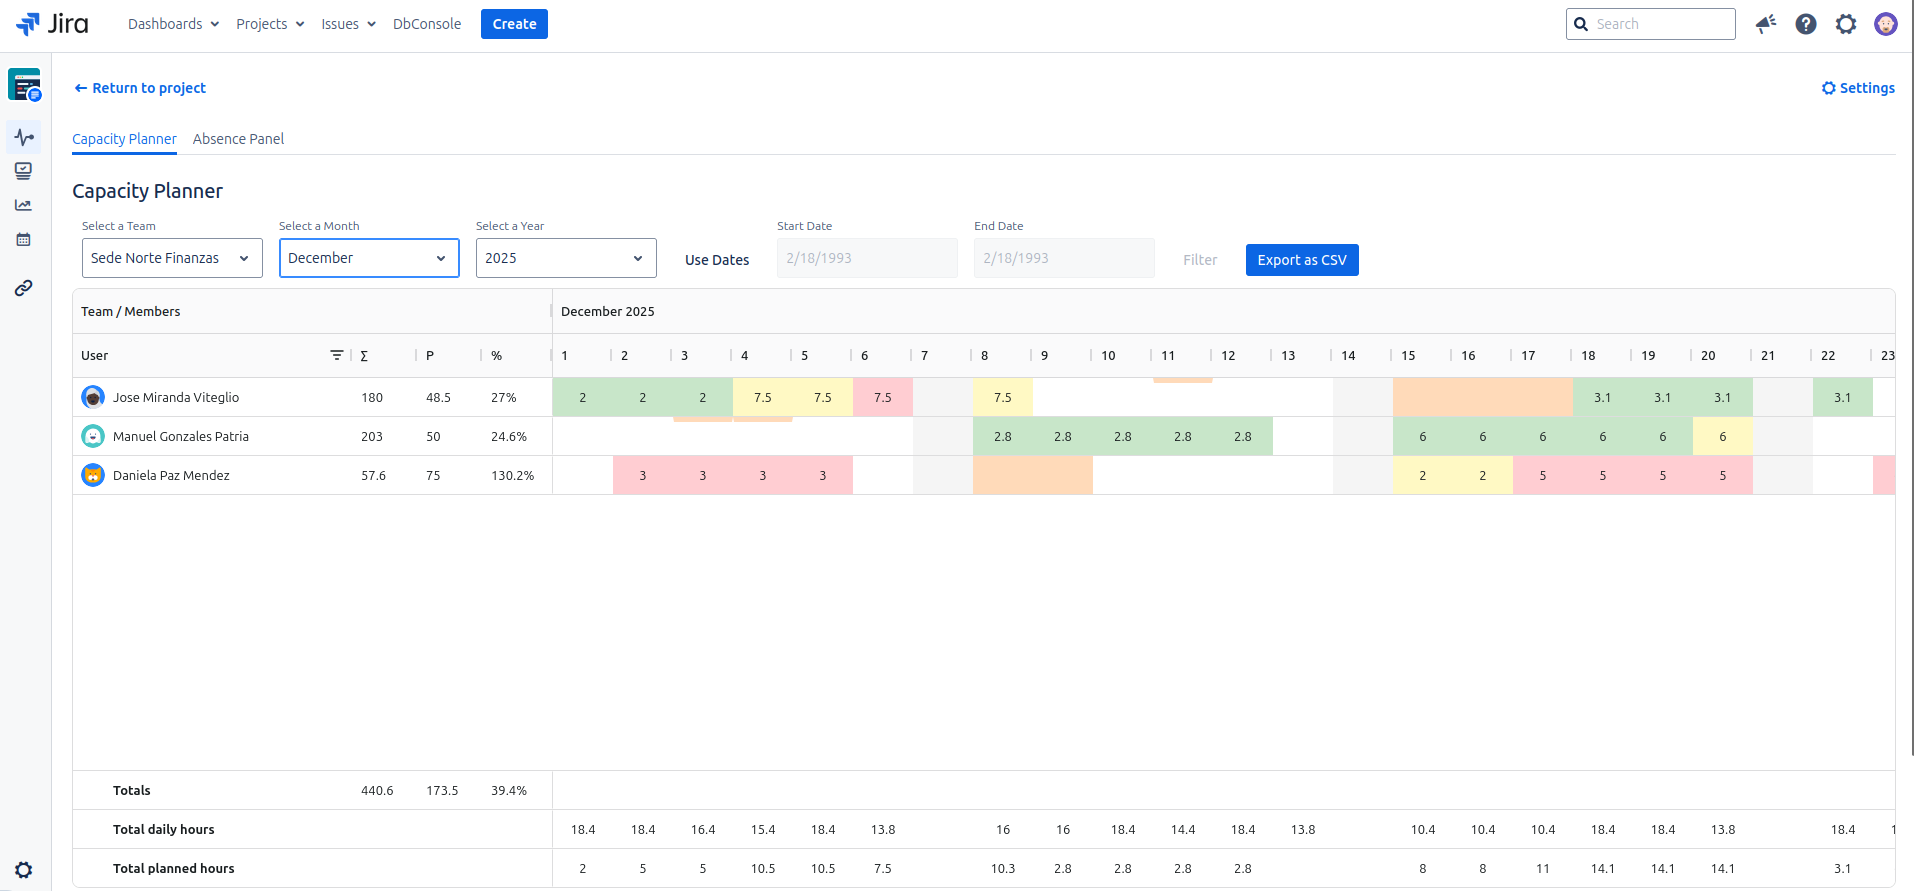
Task: Click the calendar icon in left sidebar
Action: [24, 240]
